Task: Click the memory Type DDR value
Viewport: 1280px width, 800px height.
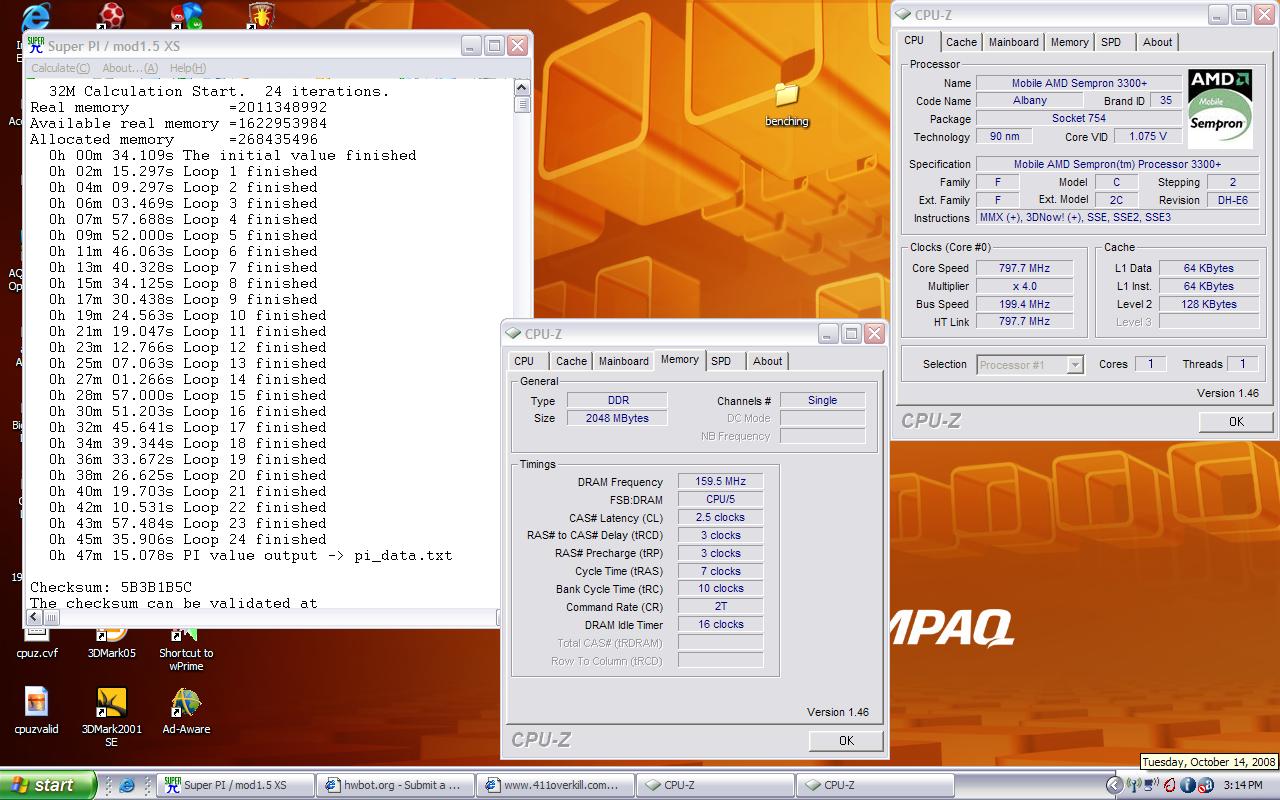Action: click(x=617, y=400)
